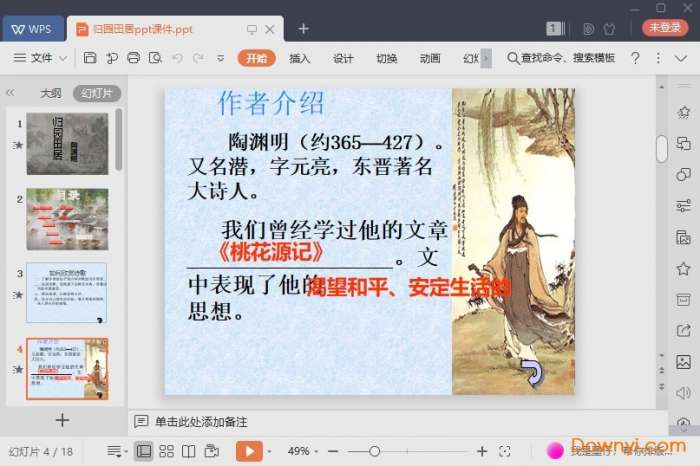Click the Undo arrow
The height and width of the screenshot is (466, 700).
pyautogui.click(x=177, y=58)
